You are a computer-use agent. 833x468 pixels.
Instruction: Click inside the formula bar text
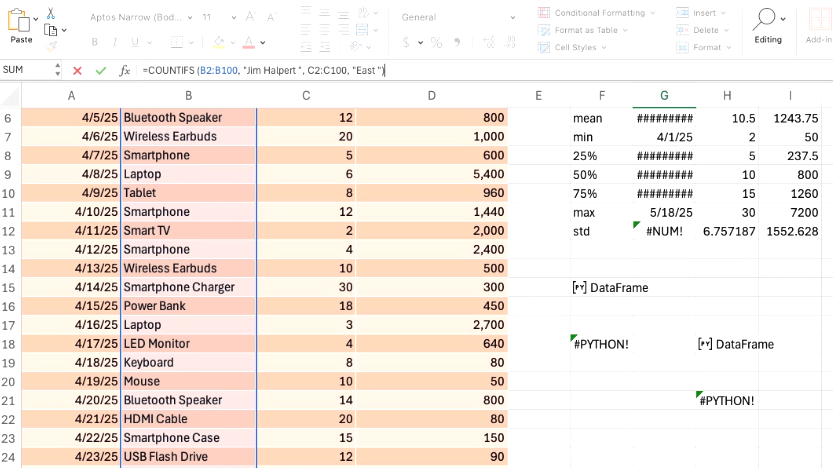point(264,70)
